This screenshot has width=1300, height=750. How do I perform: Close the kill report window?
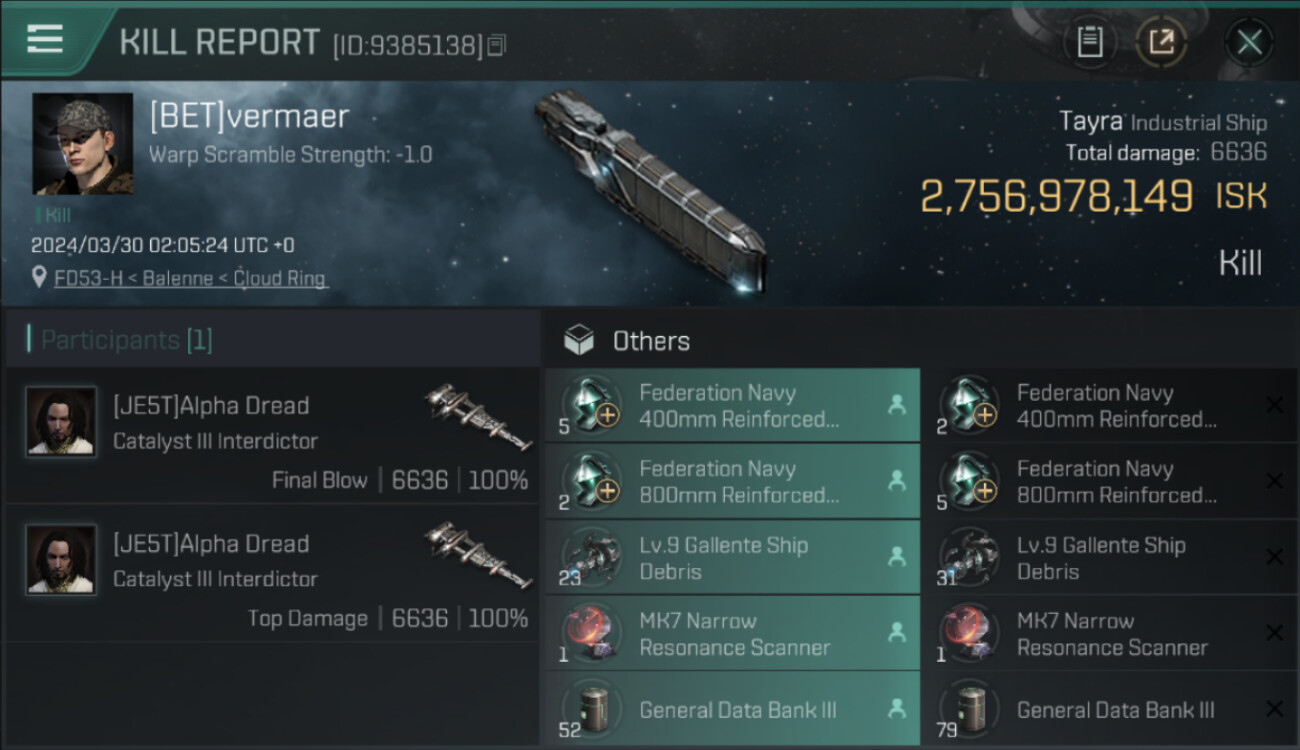click(x=1249, y=42)
